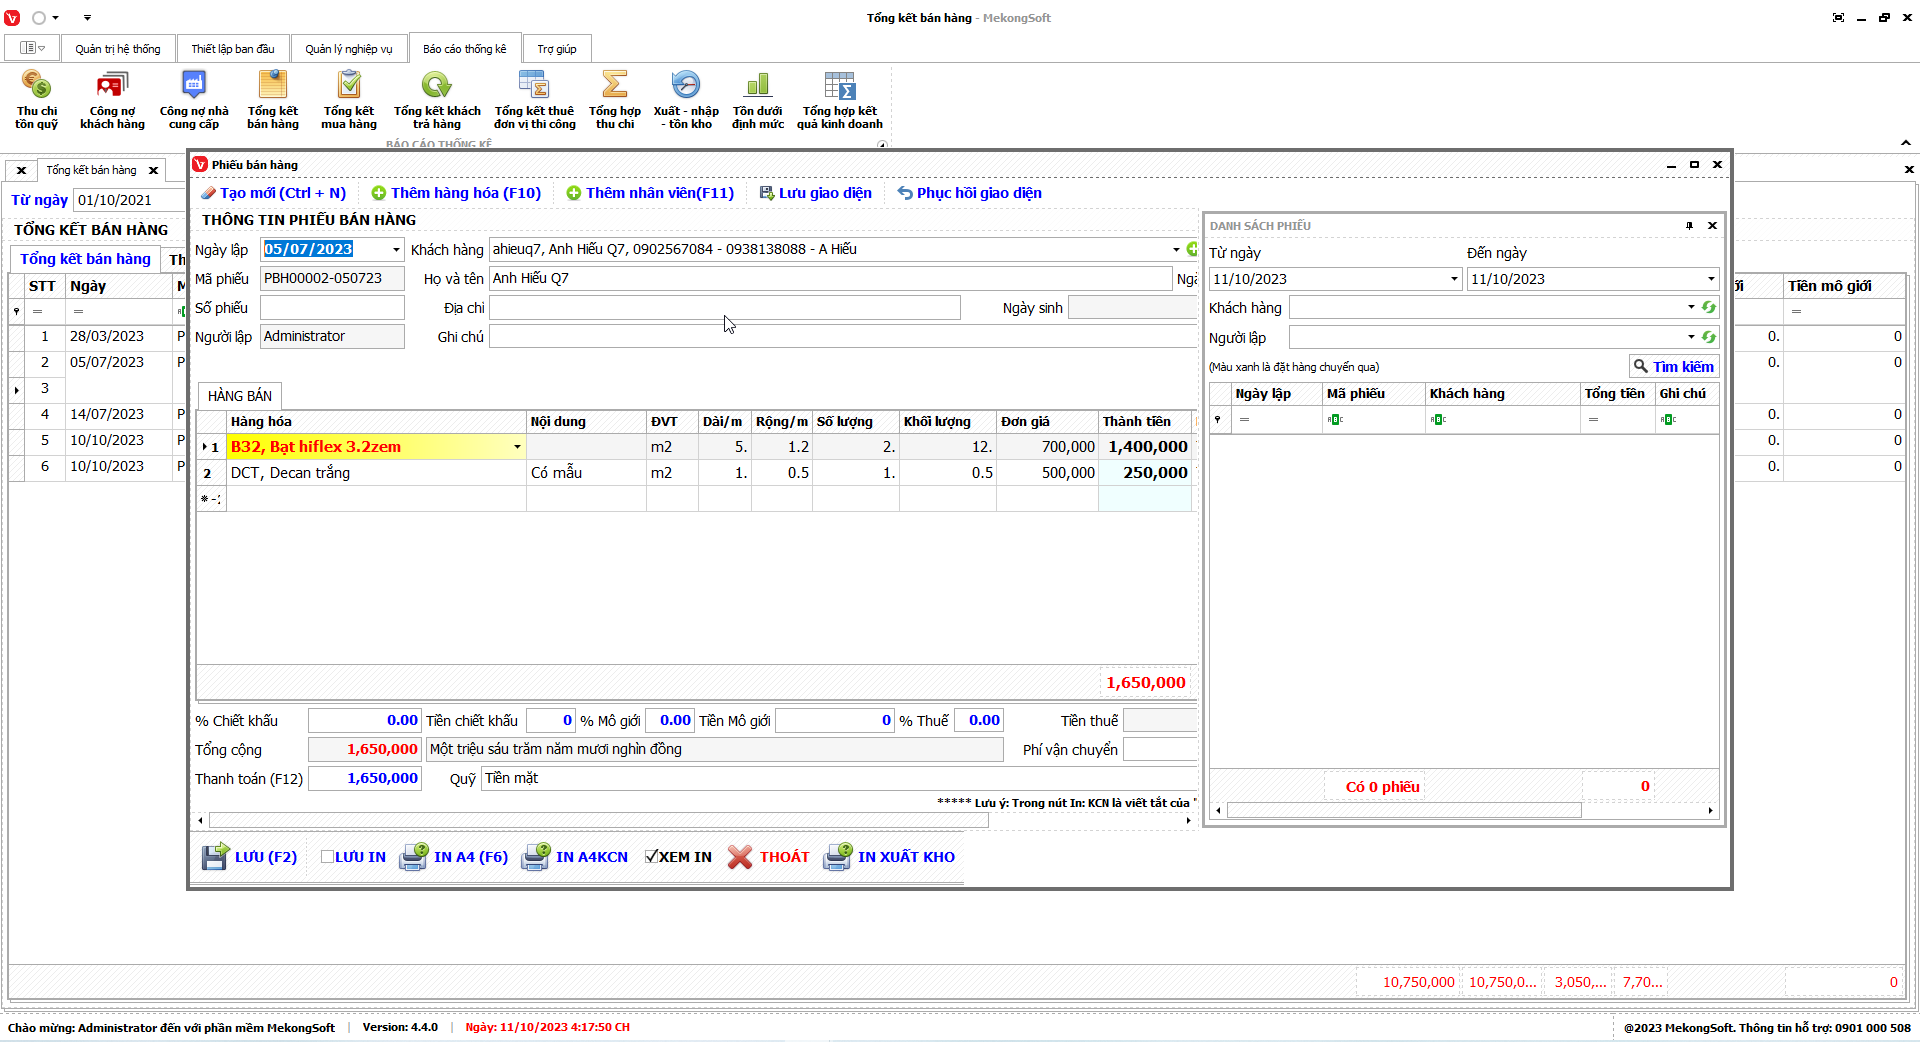Select the HÀNG BÁN tab

[239, 396]
